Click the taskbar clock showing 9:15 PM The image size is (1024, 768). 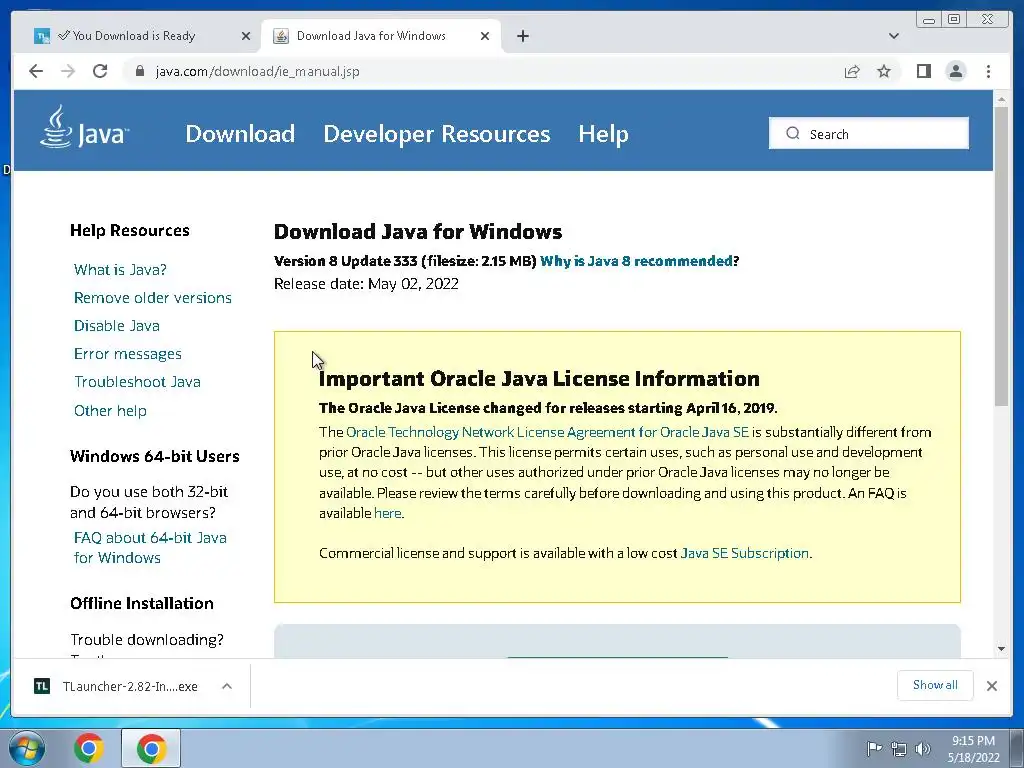point(973,749)
